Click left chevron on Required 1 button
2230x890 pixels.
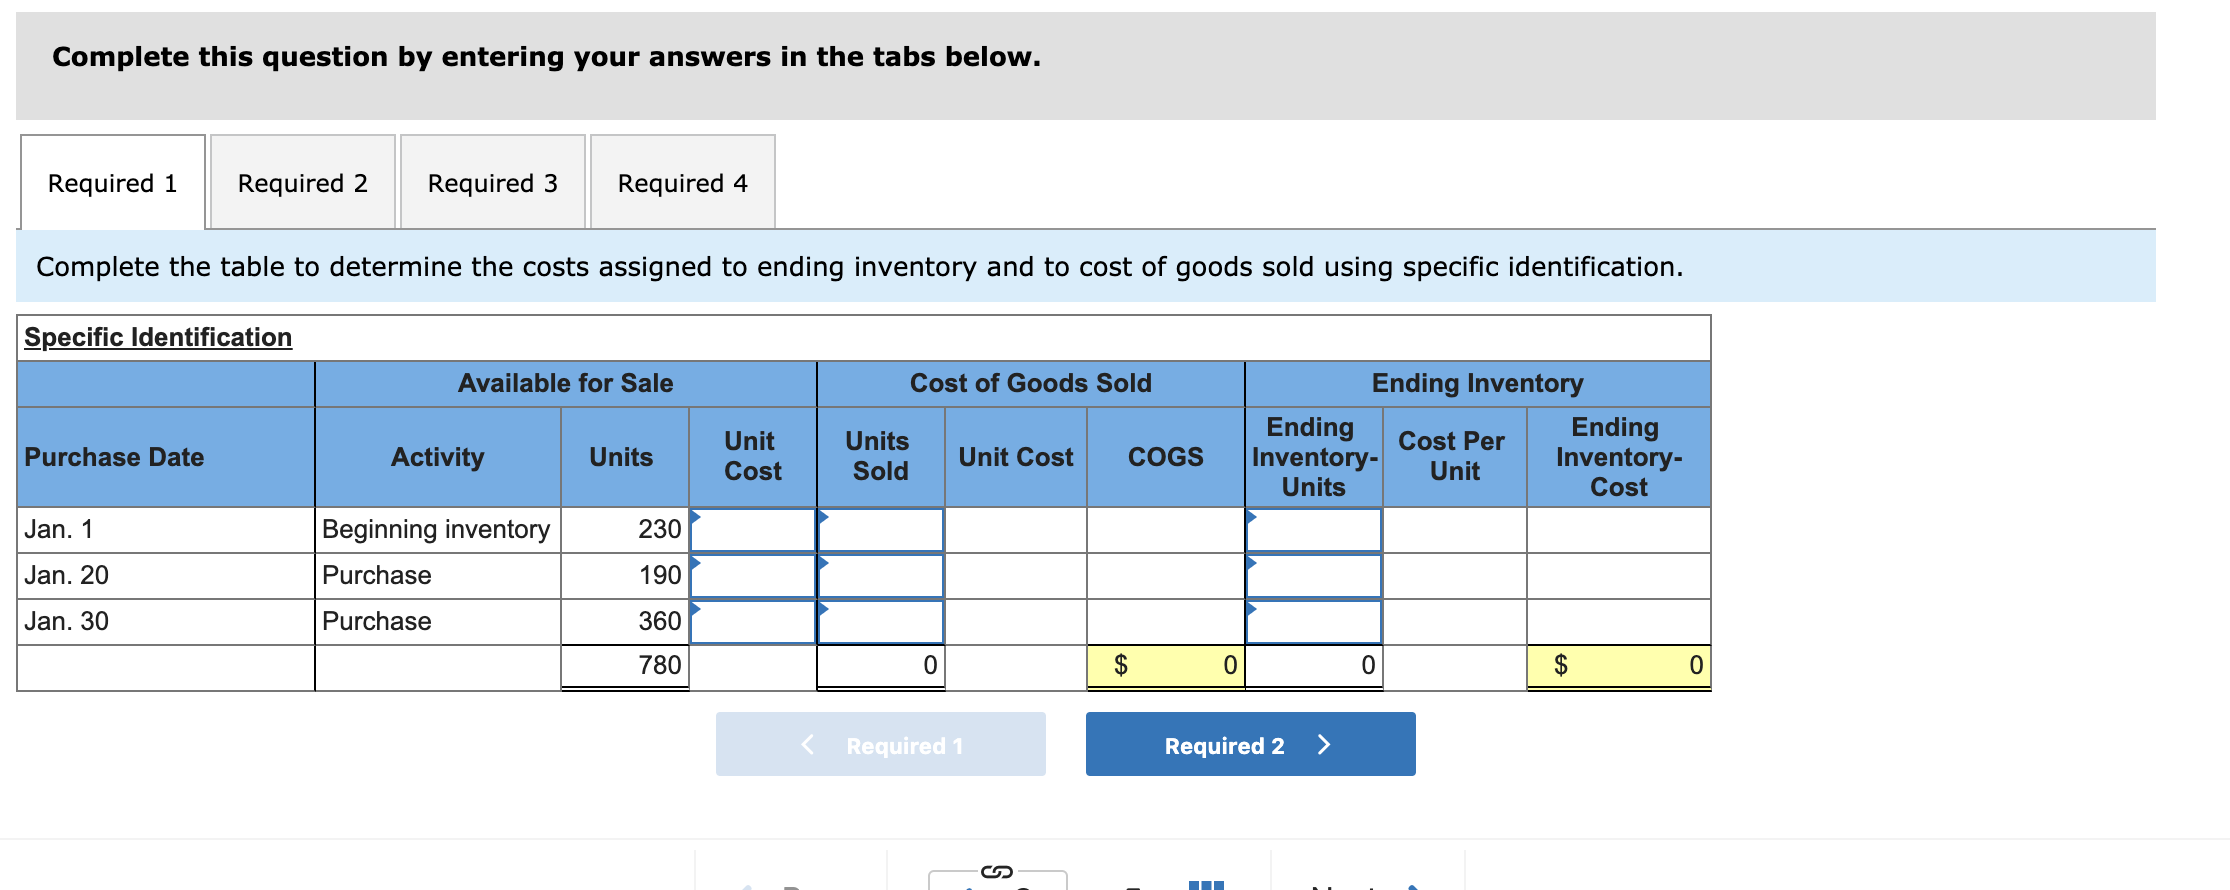click(x=808, y=744)
